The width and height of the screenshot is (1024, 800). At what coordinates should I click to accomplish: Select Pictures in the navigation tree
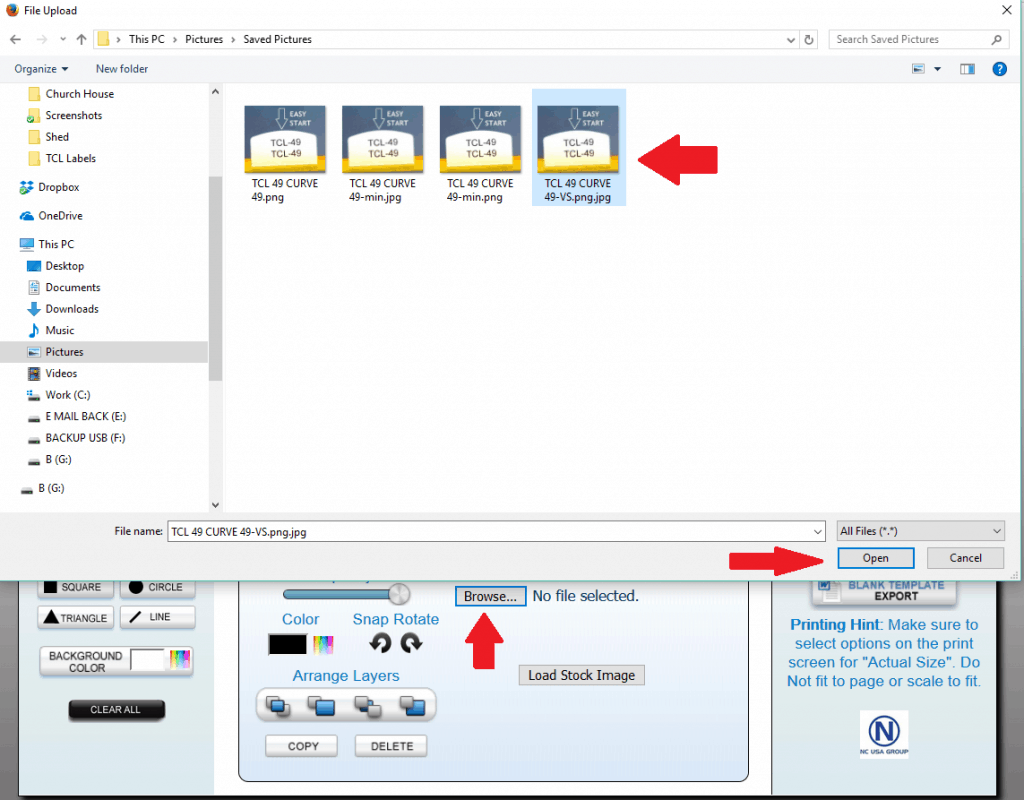(64, 352)
